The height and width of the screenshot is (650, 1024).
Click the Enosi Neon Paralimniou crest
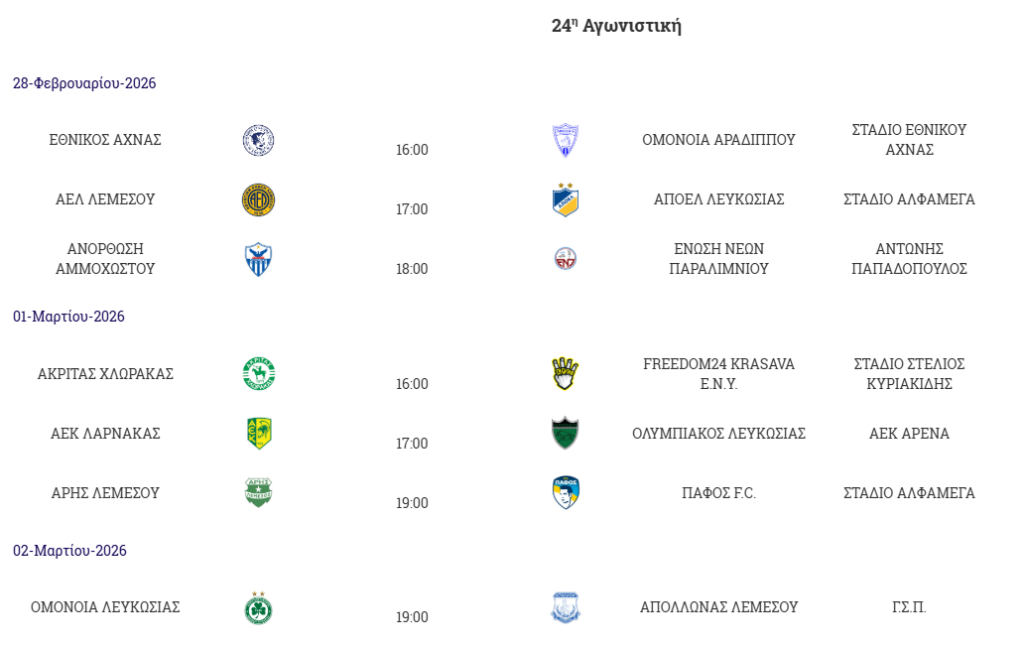566,259
